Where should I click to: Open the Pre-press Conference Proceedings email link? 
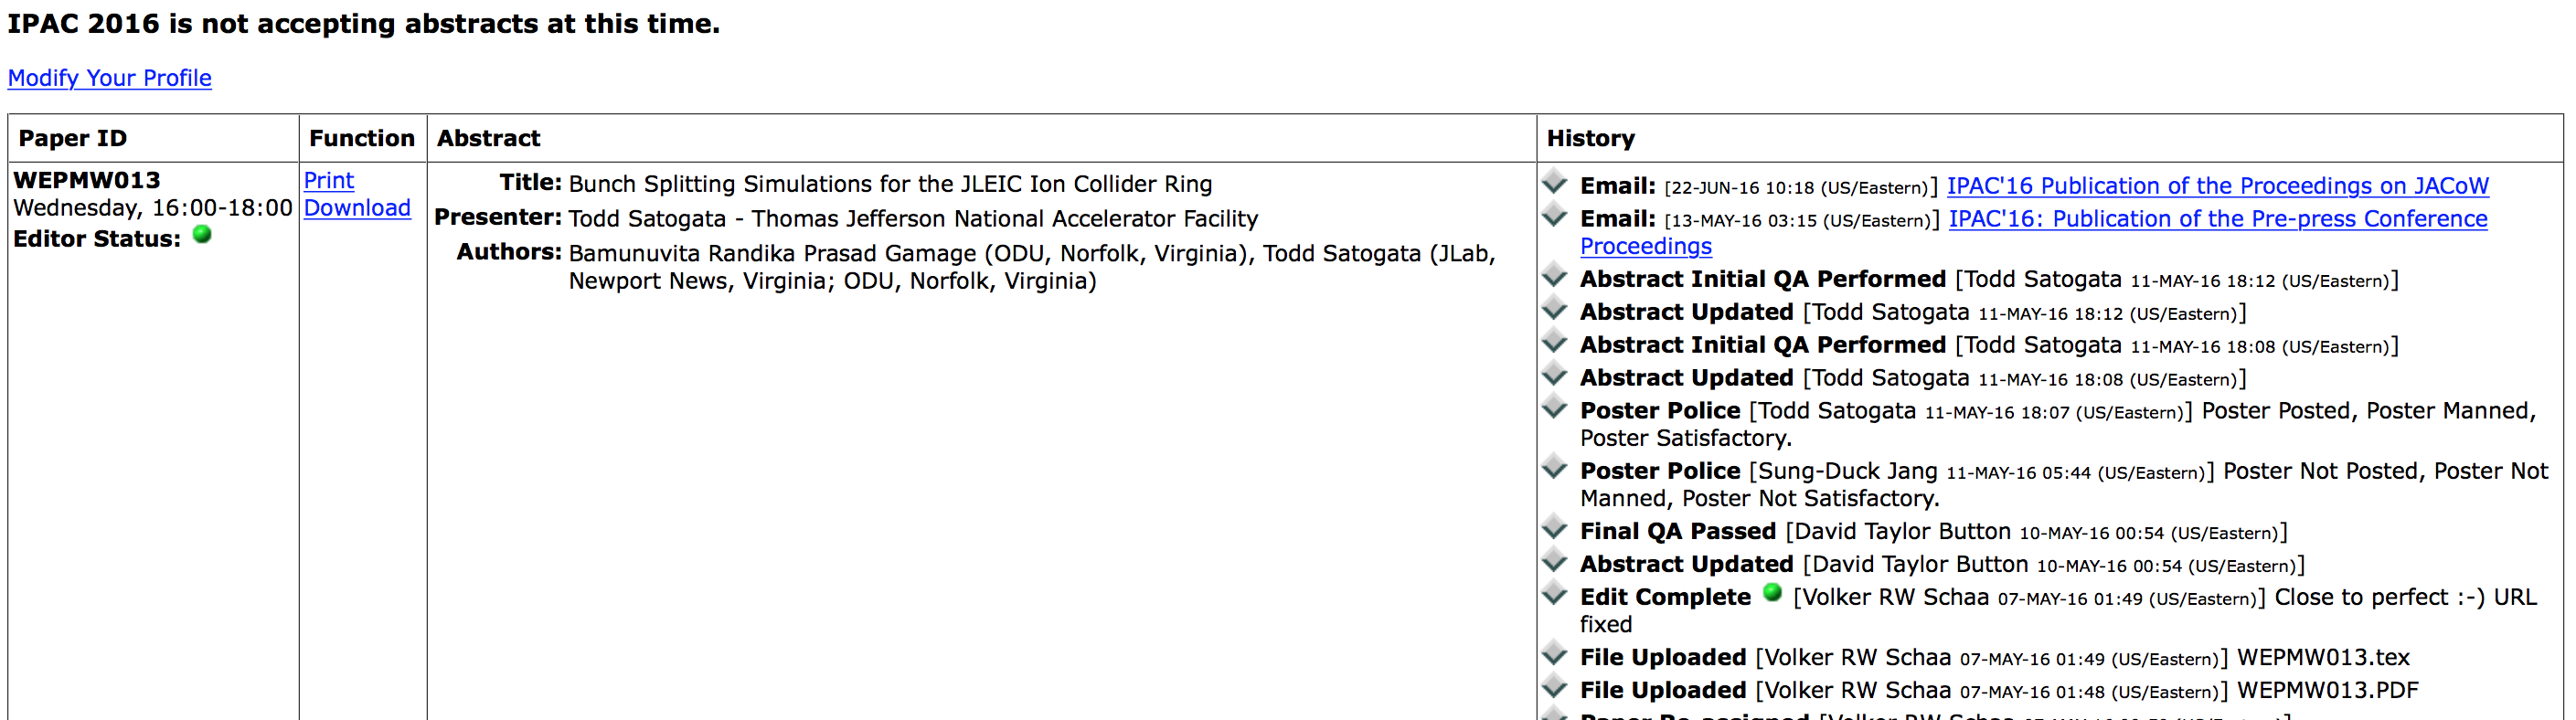click(x=2033, y=232)
